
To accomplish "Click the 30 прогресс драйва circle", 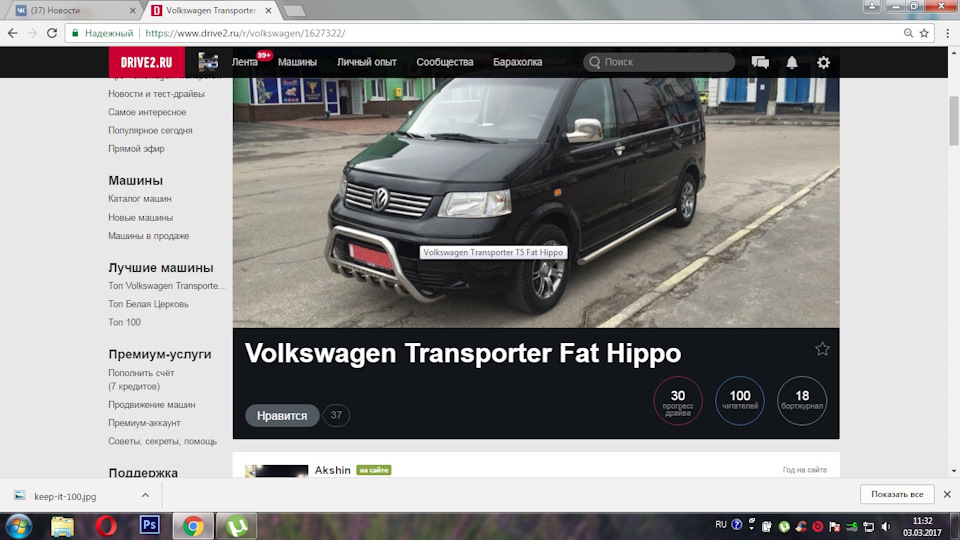I will point(678,401).
